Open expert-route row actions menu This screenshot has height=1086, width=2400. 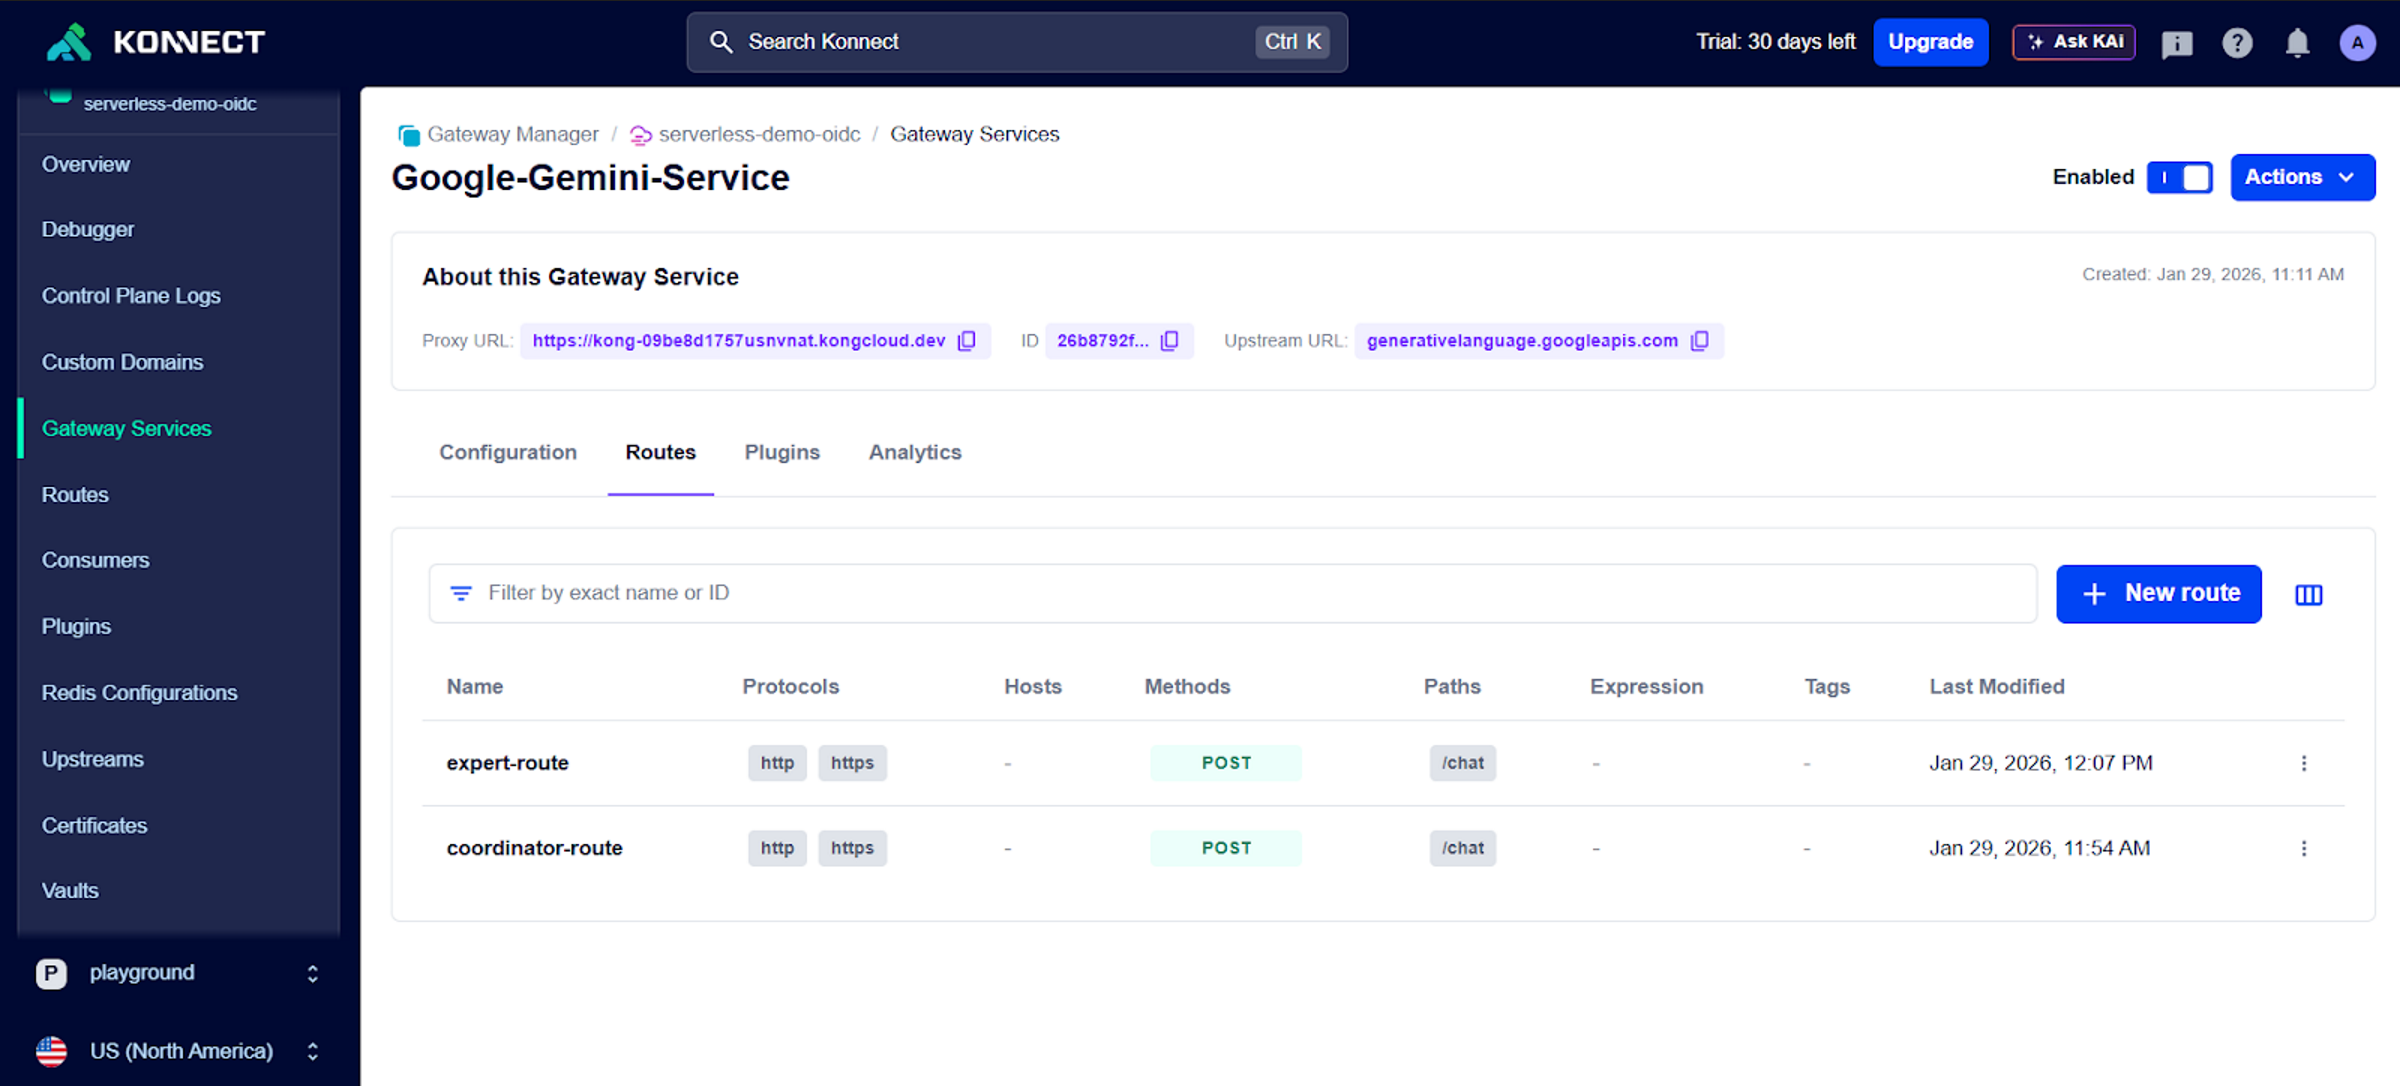click(2304, 763)
